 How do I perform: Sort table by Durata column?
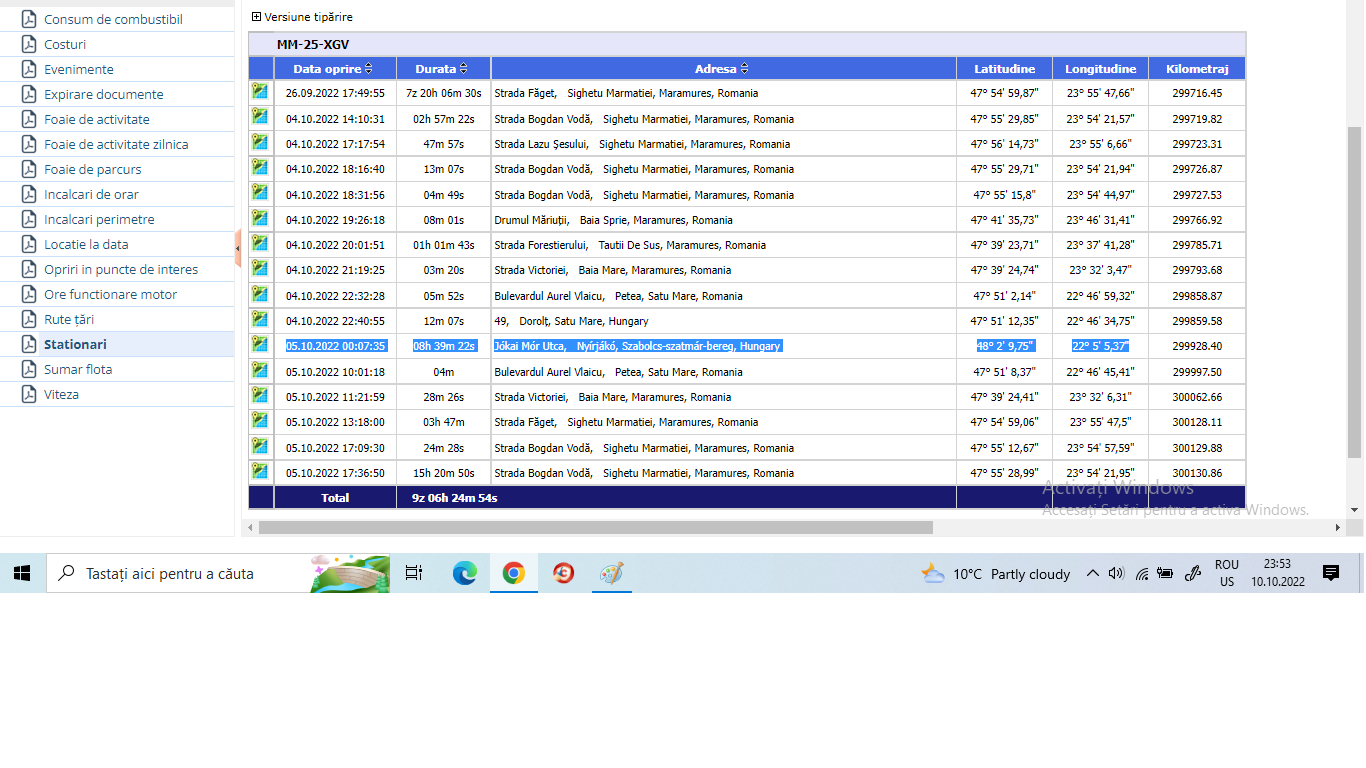463,69
